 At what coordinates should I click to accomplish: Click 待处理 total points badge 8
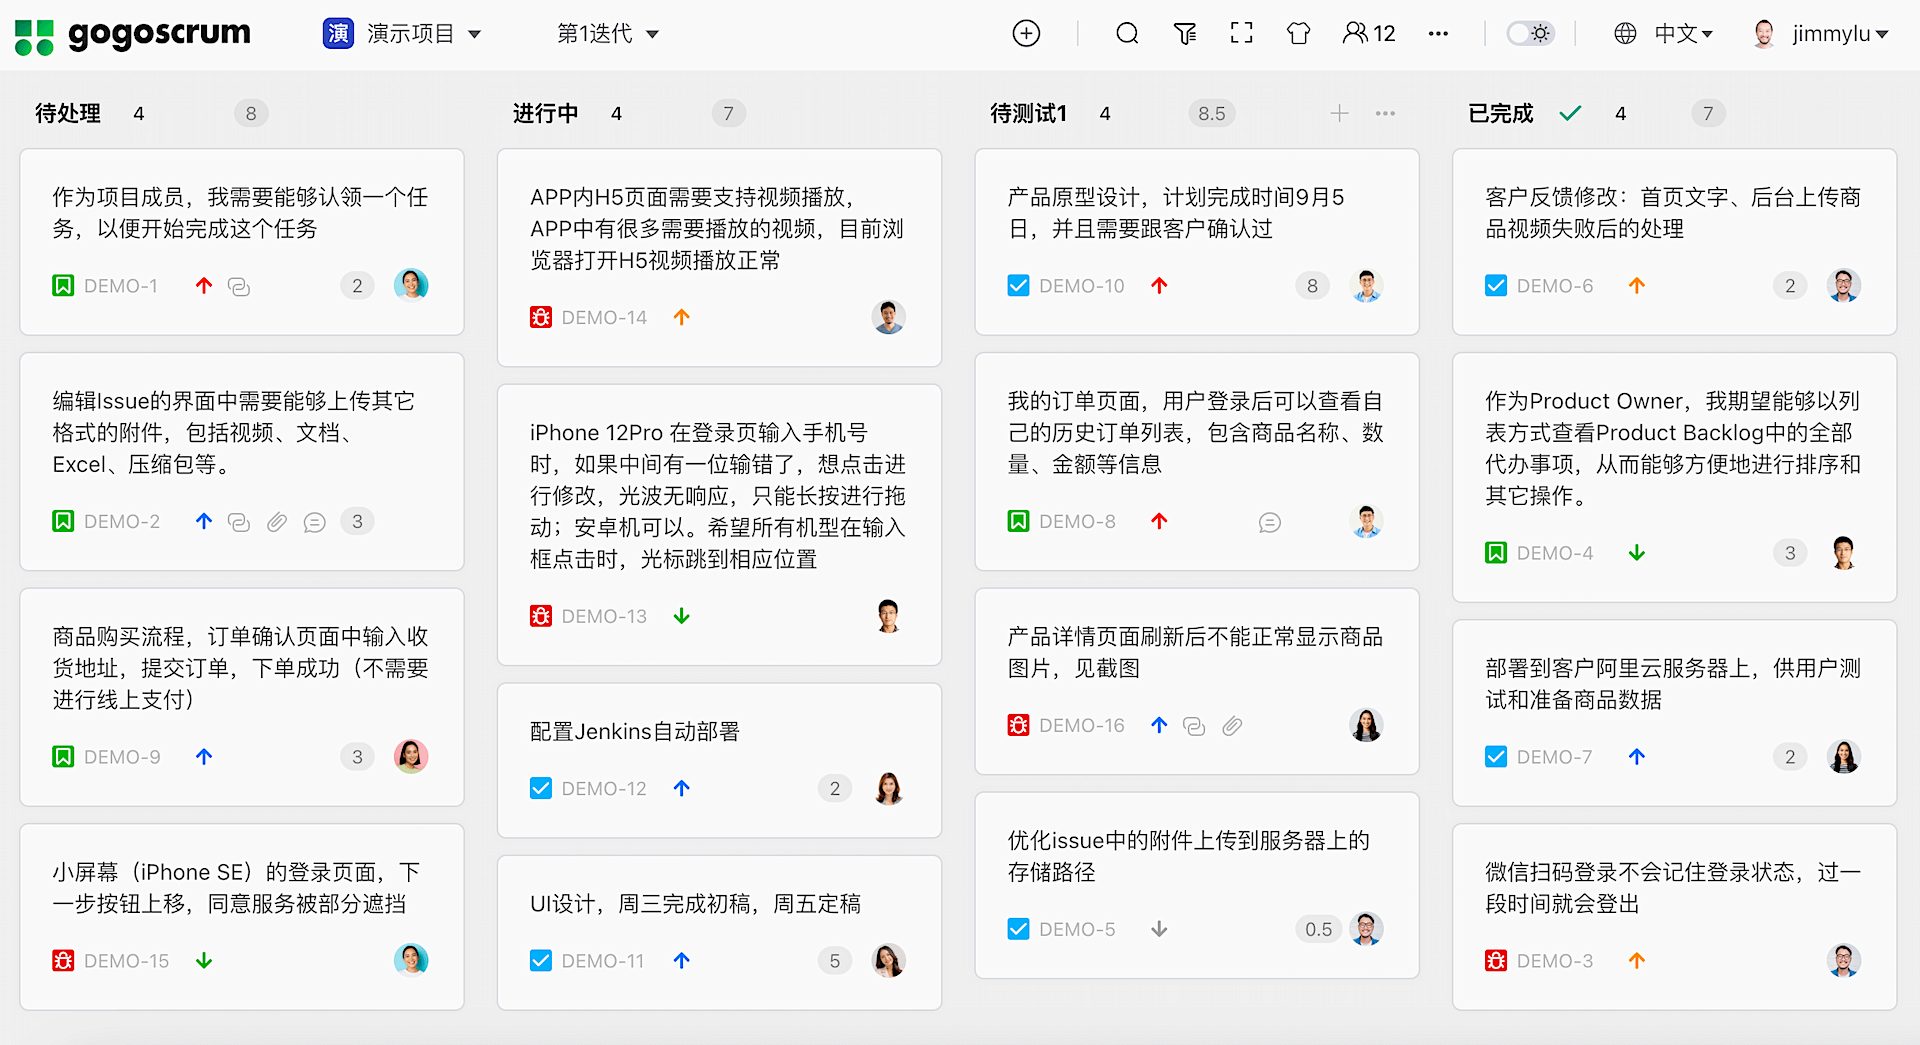(251, 113)
